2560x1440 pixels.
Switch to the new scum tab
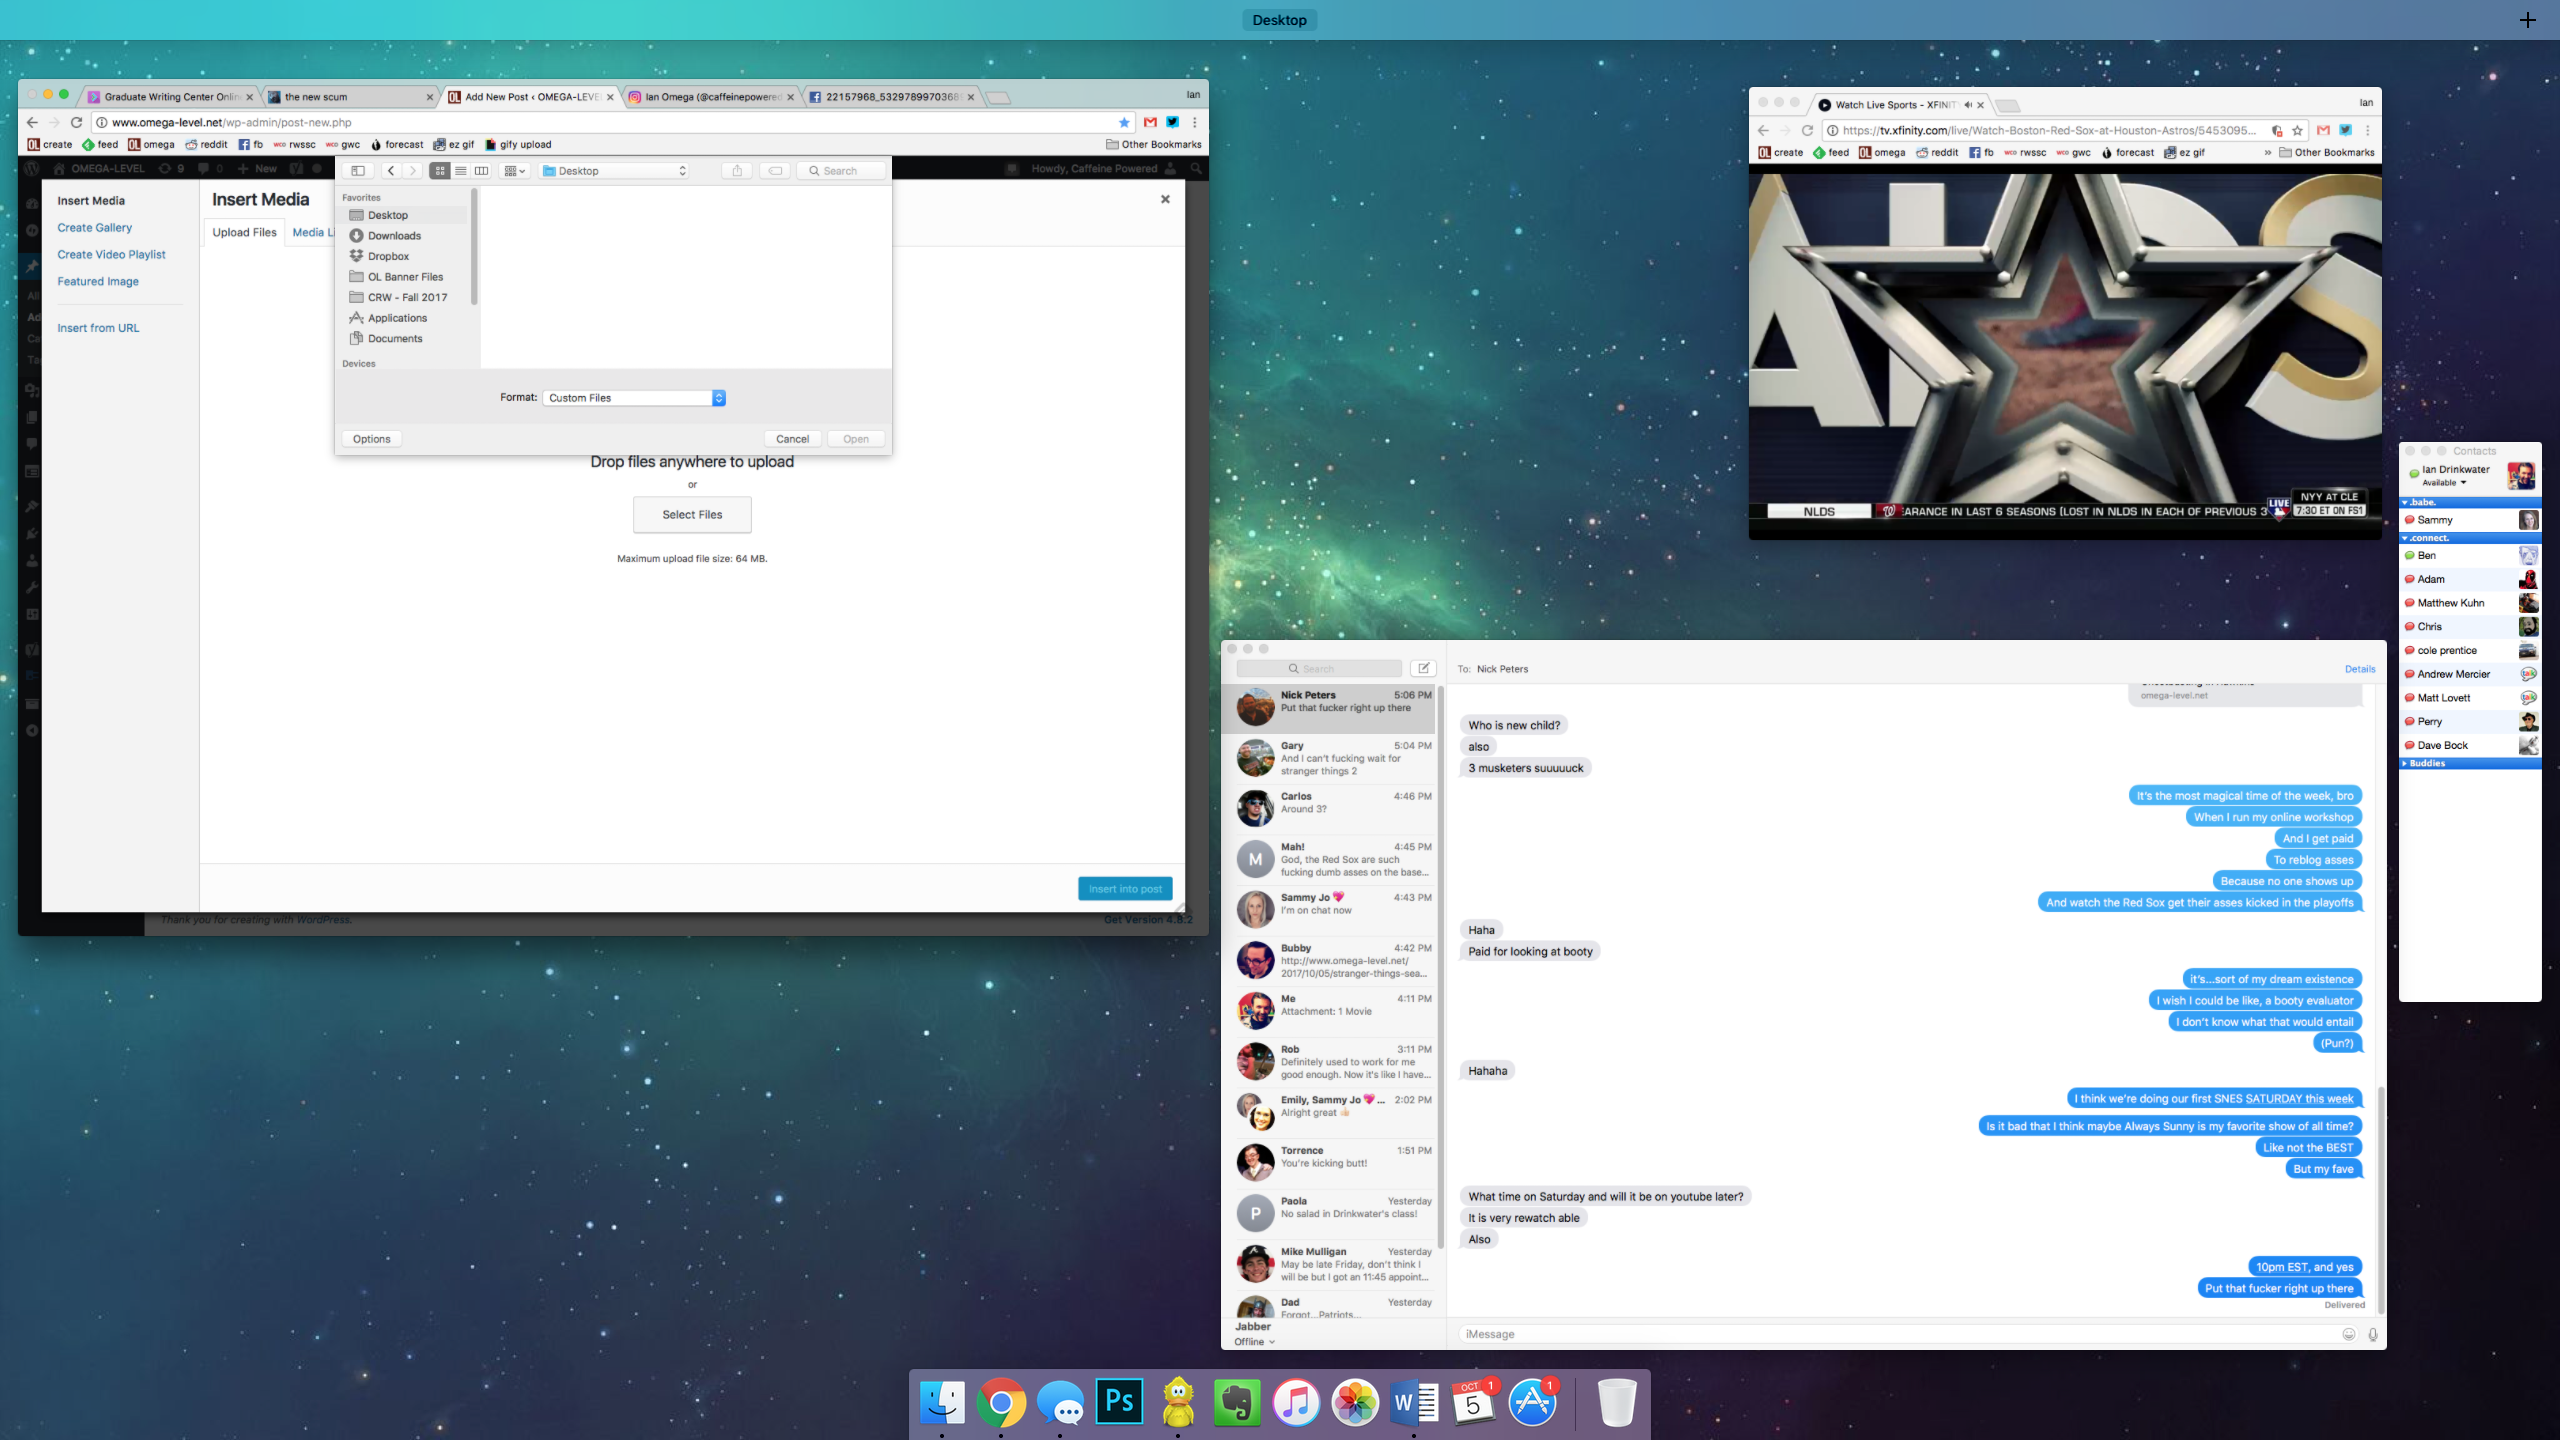click(350, 97)
